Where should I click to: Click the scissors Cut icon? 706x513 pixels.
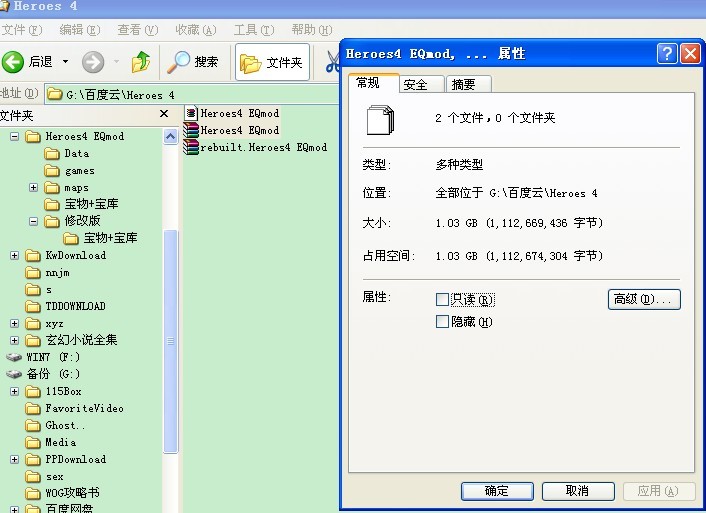pyautogui.click(x=333, y=62)
